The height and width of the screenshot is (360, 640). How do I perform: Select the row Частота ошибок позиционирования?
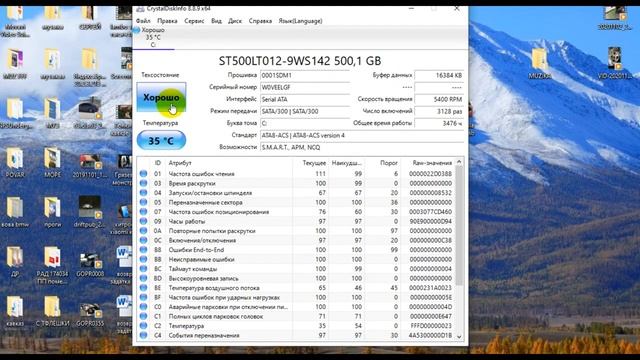[x=296, y=212]
